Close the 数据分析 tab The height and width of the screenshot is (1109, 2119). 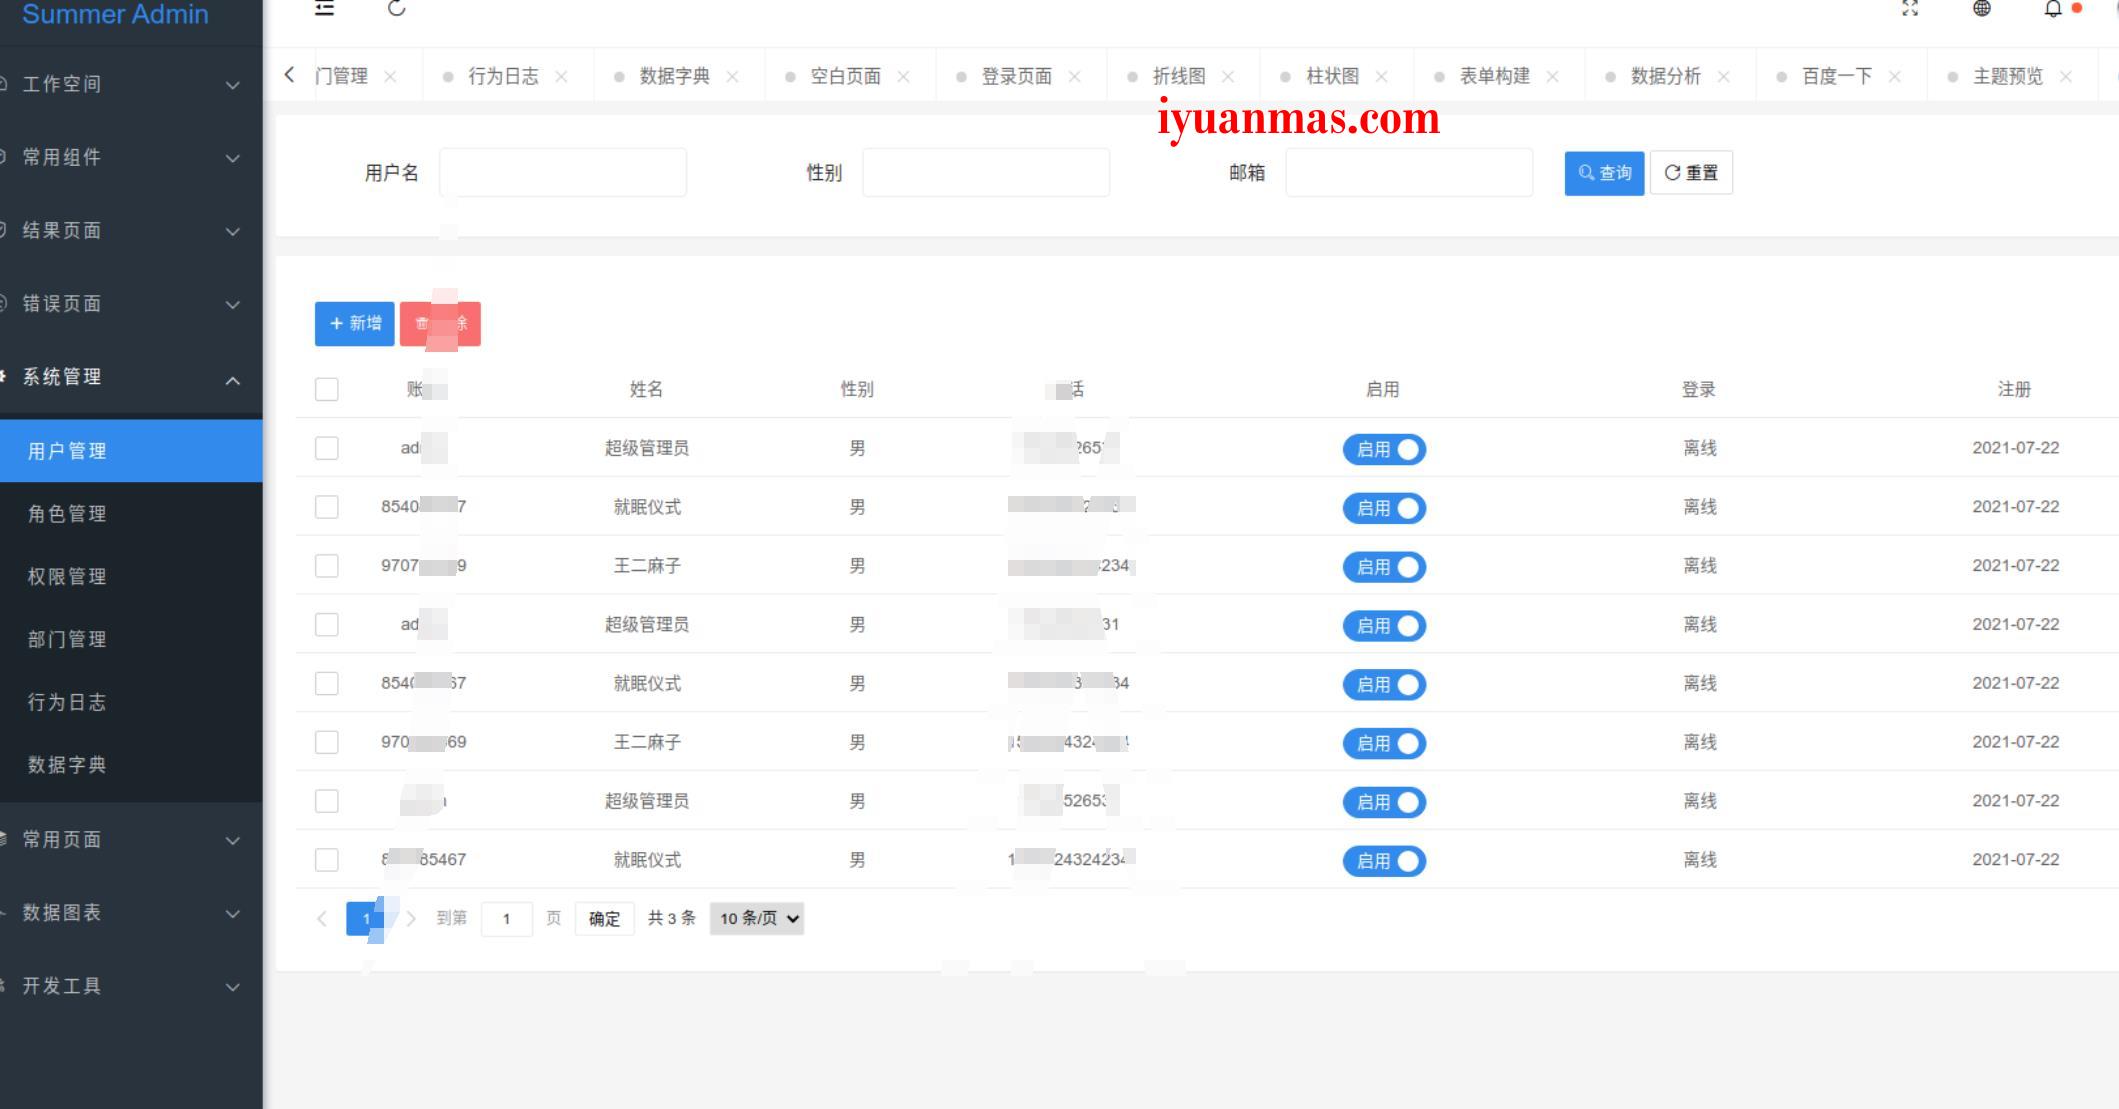click(1723, 77)
